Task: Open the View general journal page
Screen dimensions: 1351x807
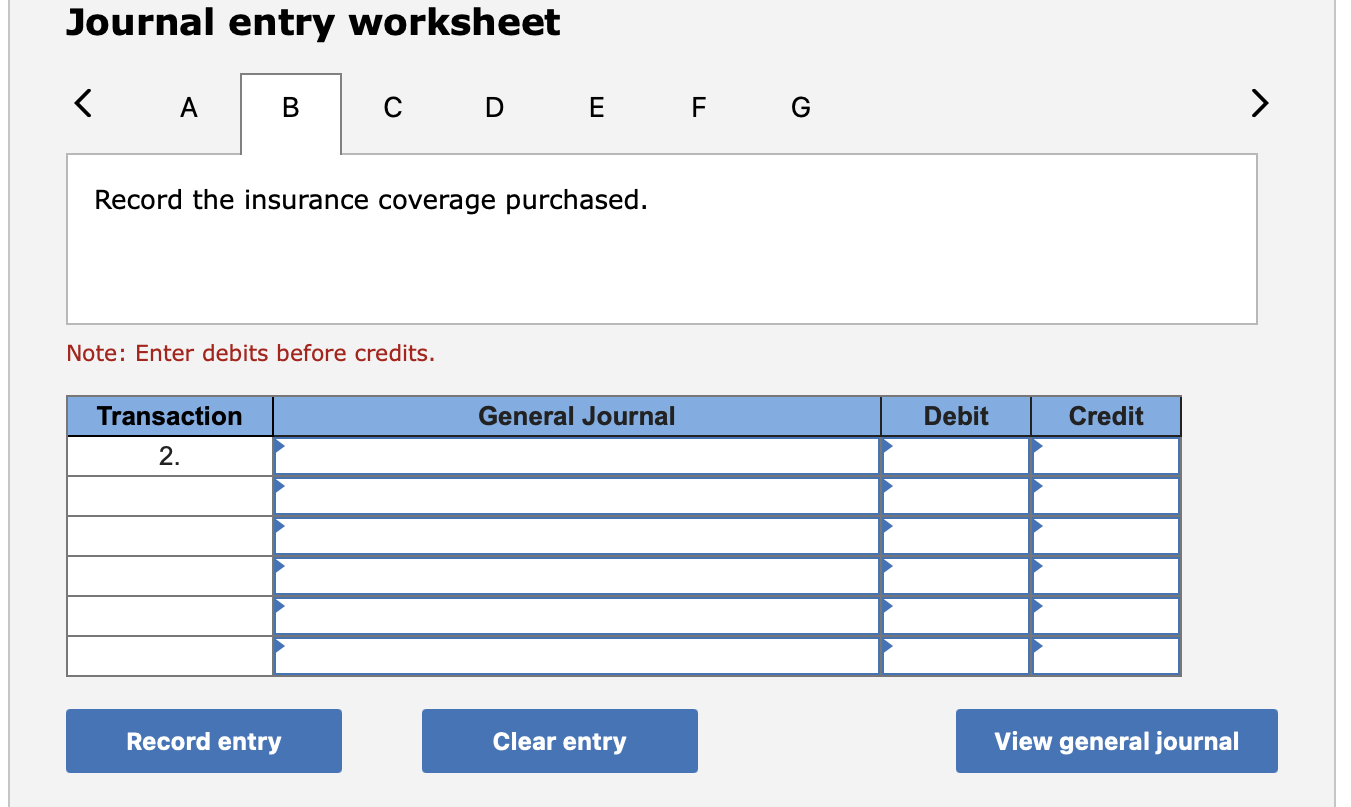Action: coord(1115,741)
